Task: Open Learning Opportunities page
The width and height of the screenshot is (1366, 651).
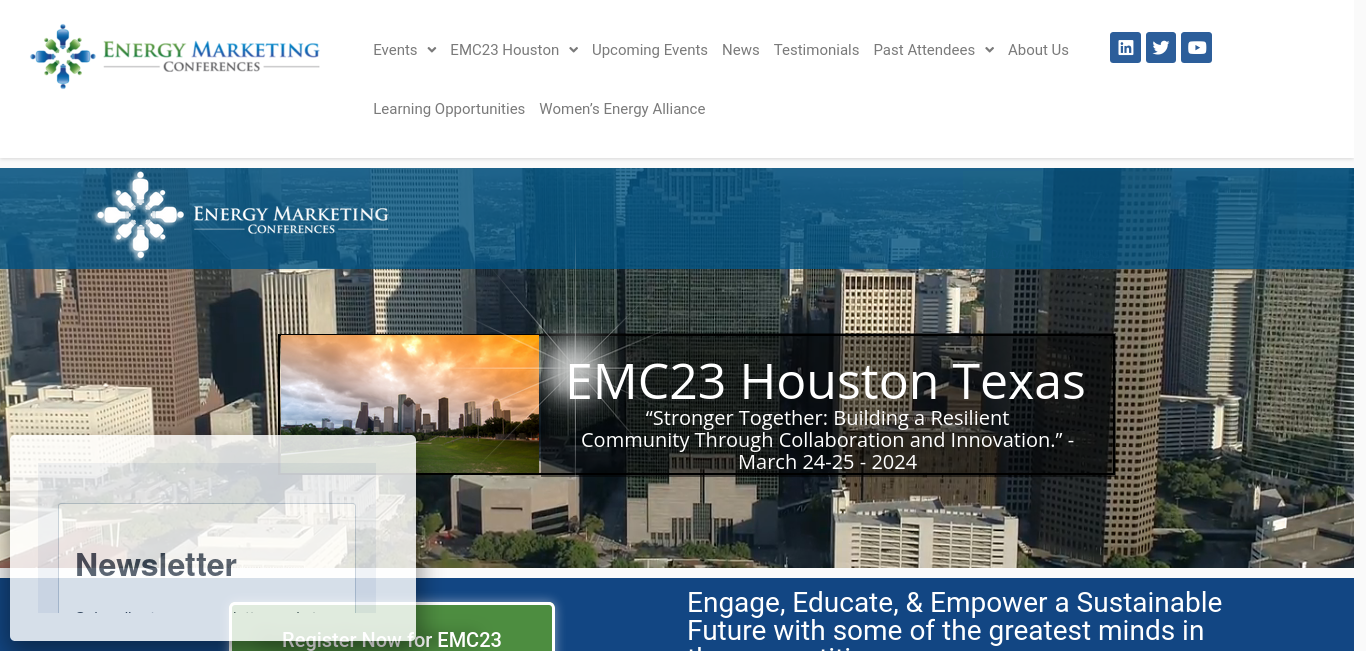Action: pyautogui.click(x=449, y=109)
